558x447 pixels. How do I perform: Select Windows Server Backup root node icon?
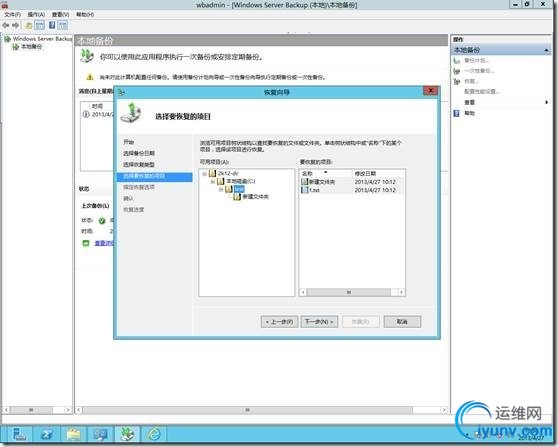pos(7,39)
